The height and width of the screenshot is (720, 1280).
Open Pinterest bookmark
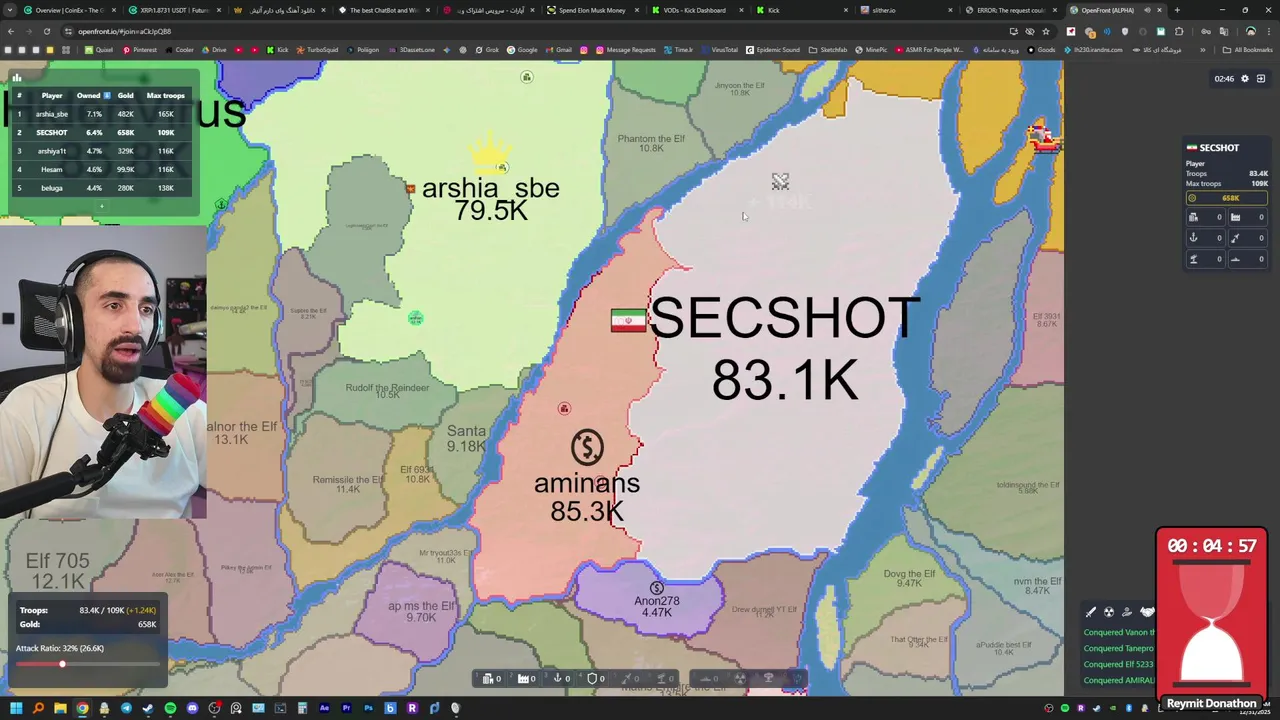pyautogui.click(x=139, y=50)
